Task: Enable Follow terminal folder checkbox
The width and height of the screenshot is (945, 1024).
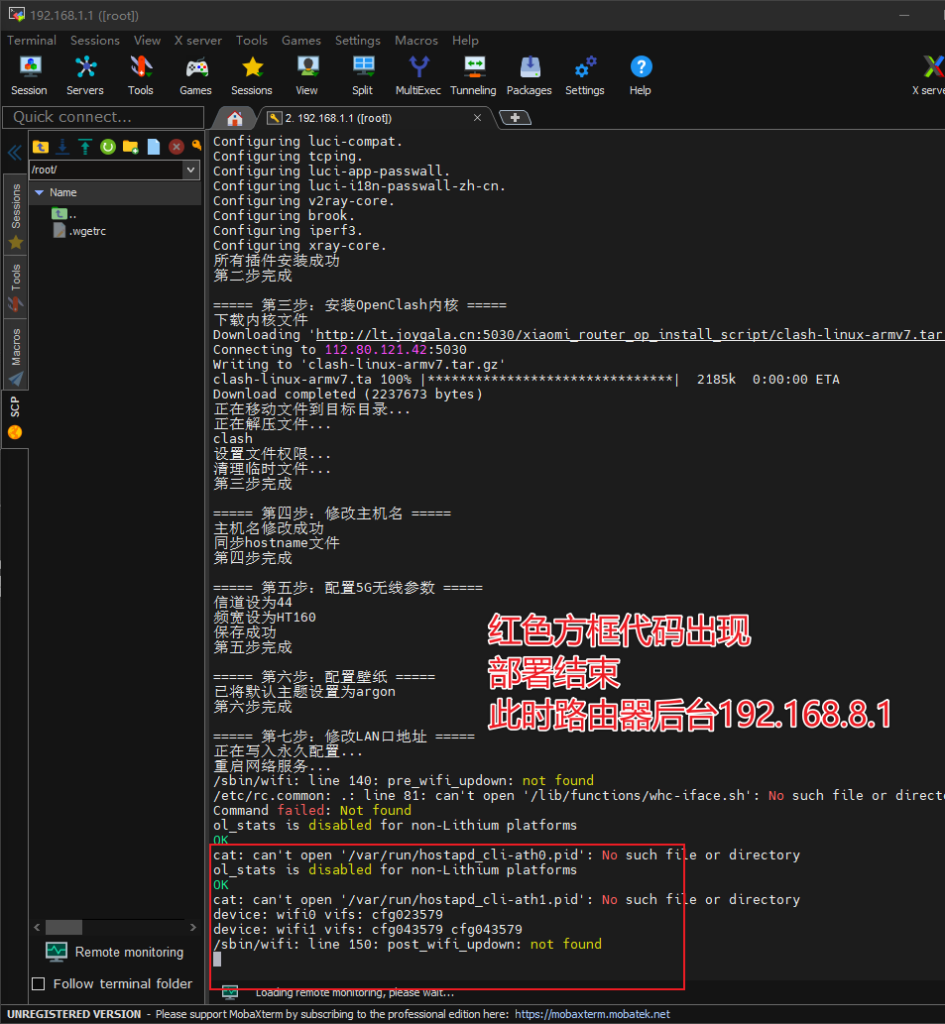Action: pyautogui.click(x=39, y=983)
